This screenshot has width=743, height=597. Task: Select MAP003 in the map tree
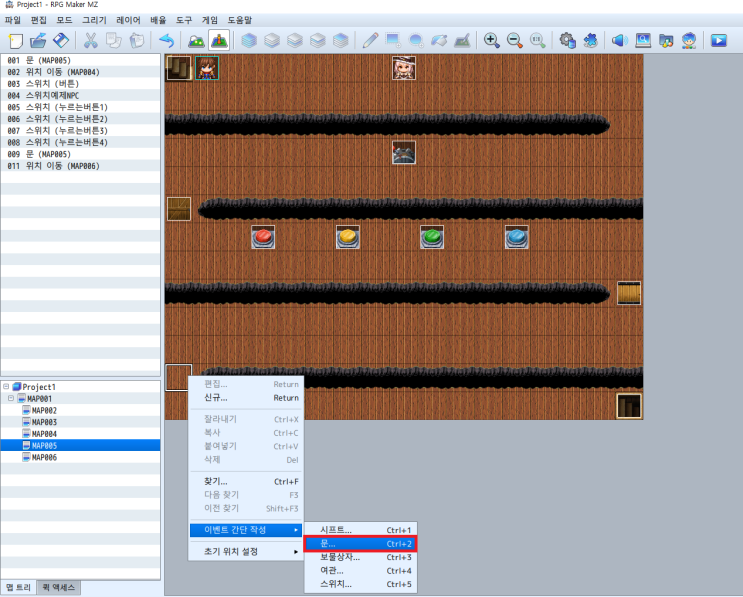click(x=44, y=422)
